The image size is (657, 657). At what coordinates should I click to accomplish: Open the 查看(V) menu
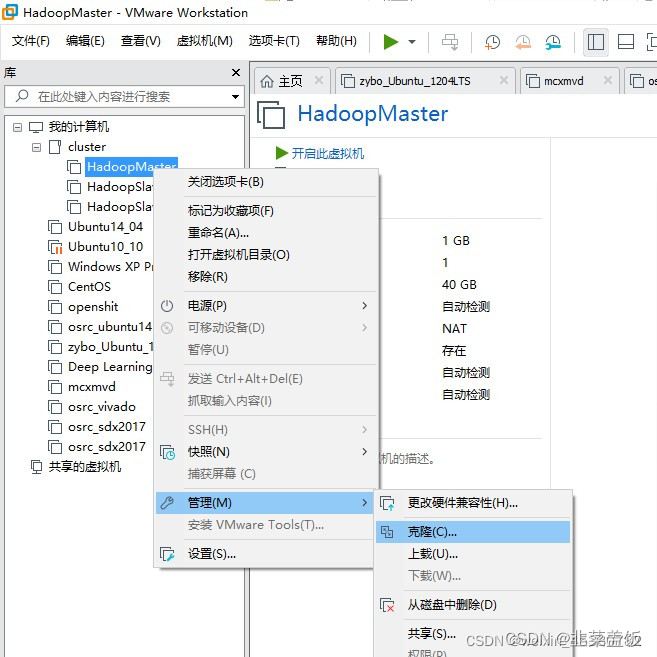click(x=140, y=41)
